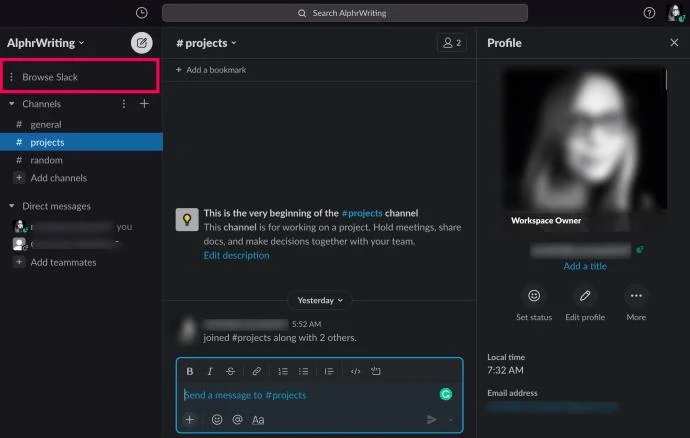Click the blurred email address link
Screen dimensions: 690x438
click(553, 407)
